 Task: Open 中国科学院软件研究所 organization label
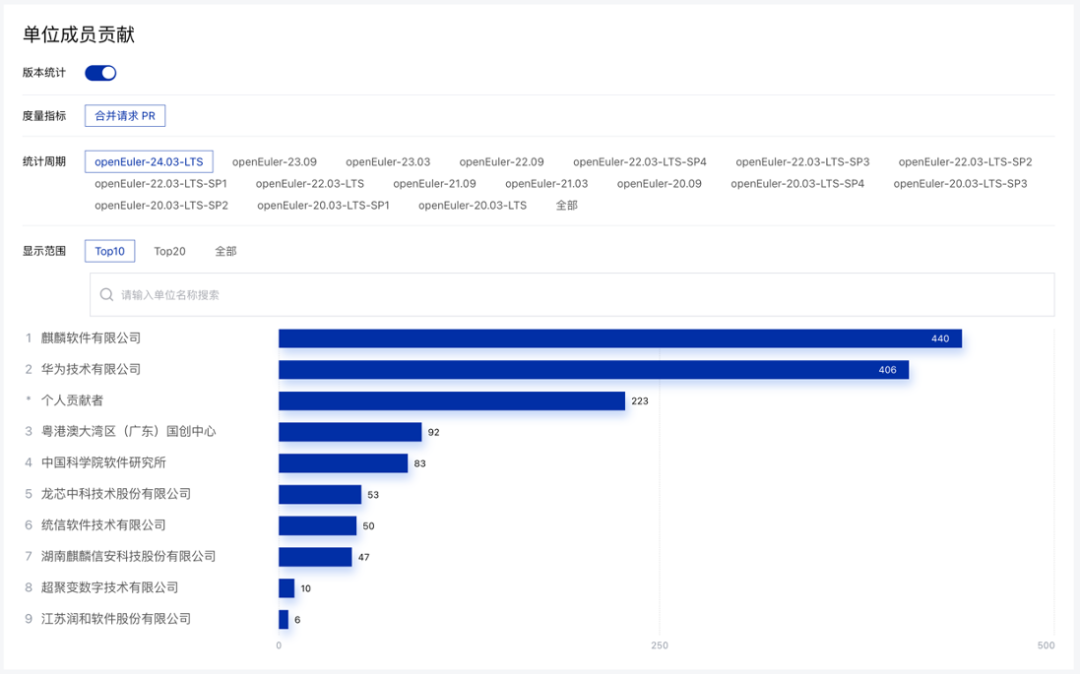click(x=103, y=463)
